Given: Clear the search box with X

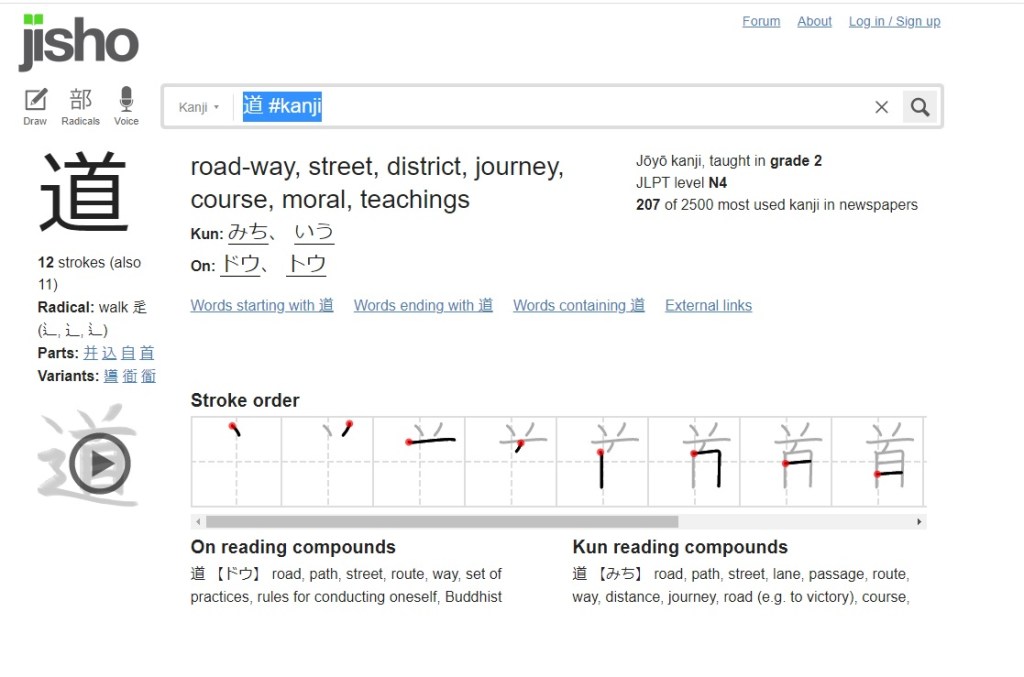Looking at the screenshot, I should coord(881,107).
